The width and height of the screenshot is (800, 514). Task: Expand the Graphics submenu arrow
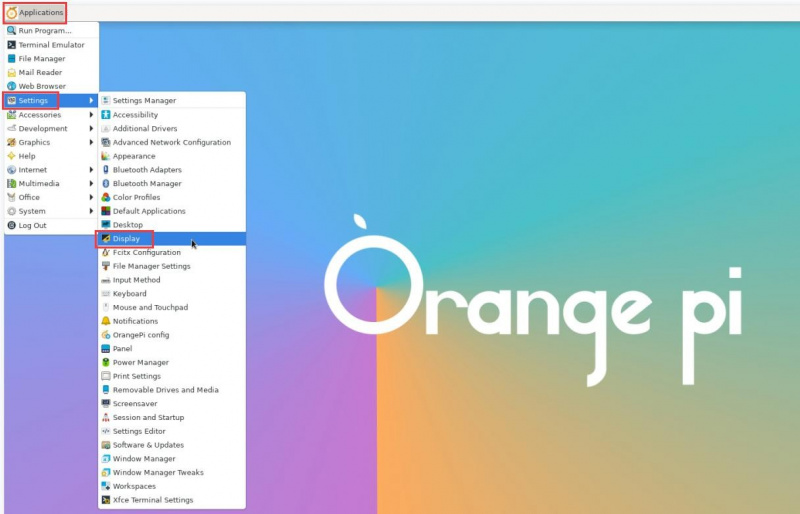91,142
